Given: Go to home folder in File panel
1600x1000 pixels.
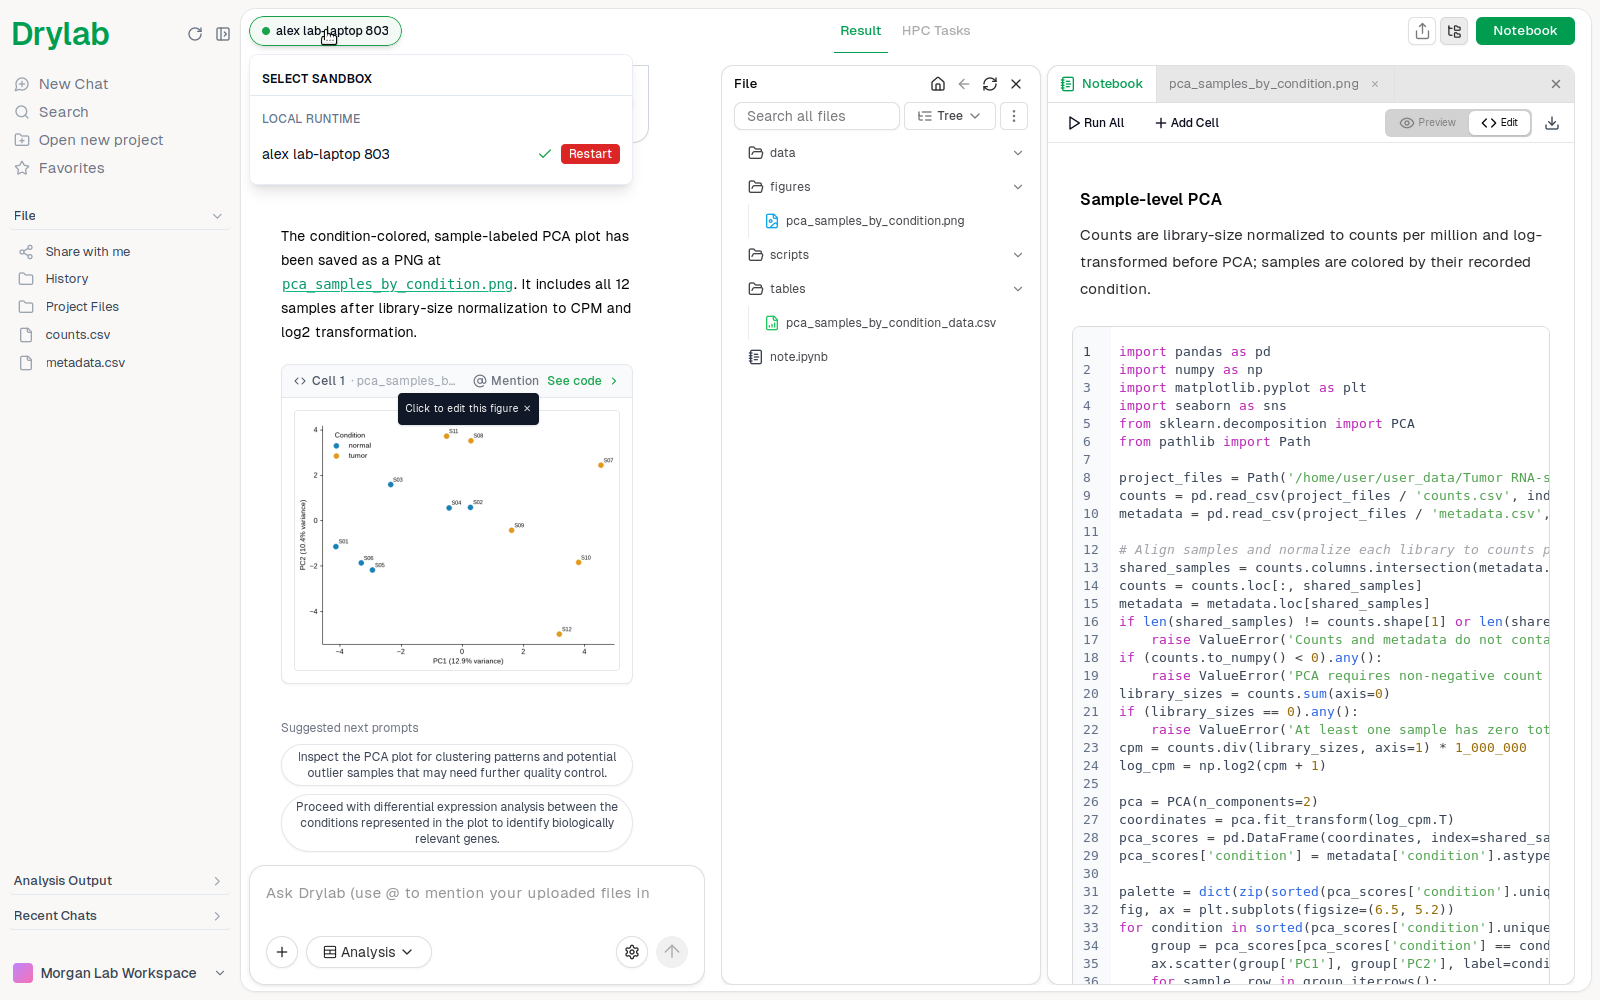Looking at the screenshot, I should [938, 84].
